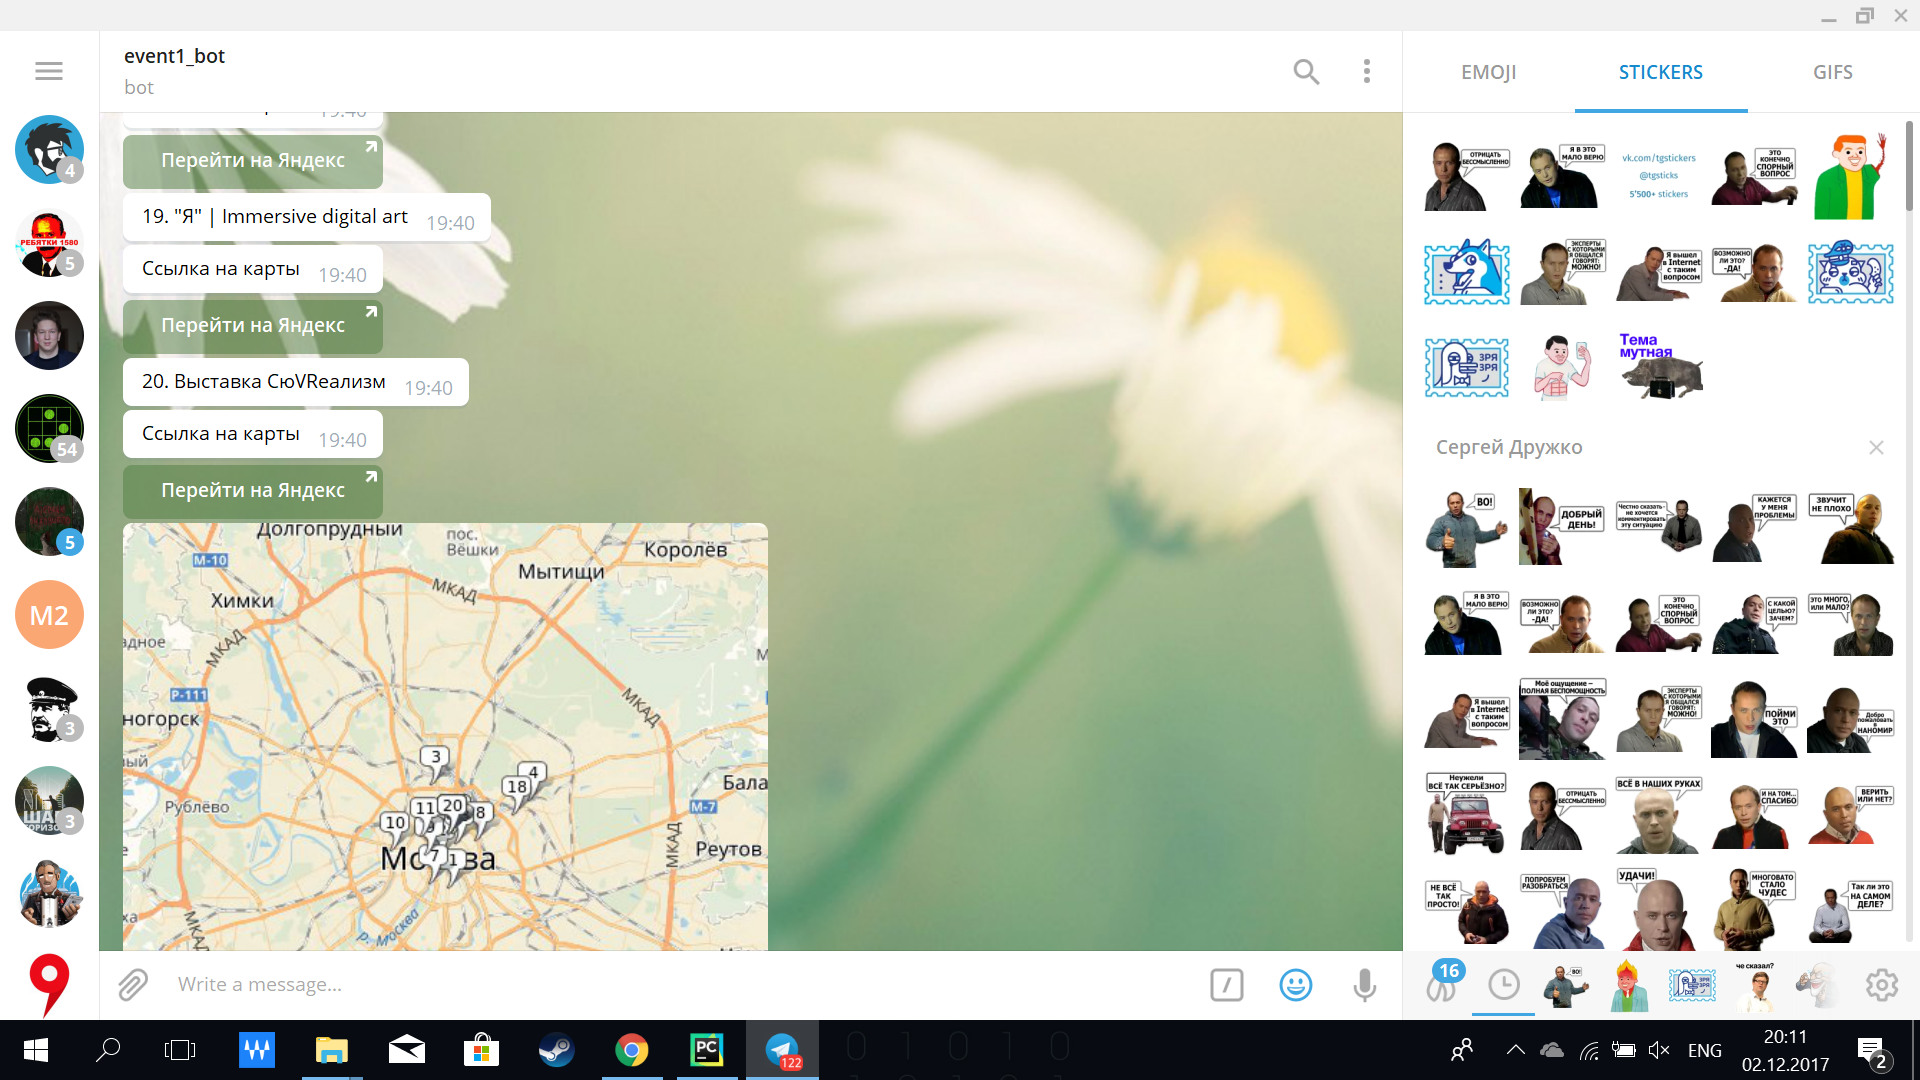This screenshot has width=1920, height=1080.
Task: Switch to the EMOJI tab
Action: tap(1488, 72)
